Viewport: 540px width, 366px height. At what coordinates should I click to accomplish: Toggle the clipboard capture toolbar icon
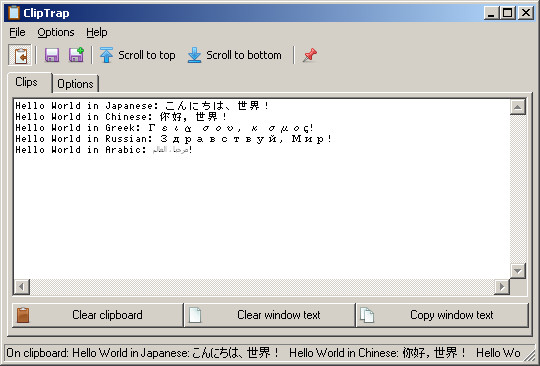coord(20,55)
